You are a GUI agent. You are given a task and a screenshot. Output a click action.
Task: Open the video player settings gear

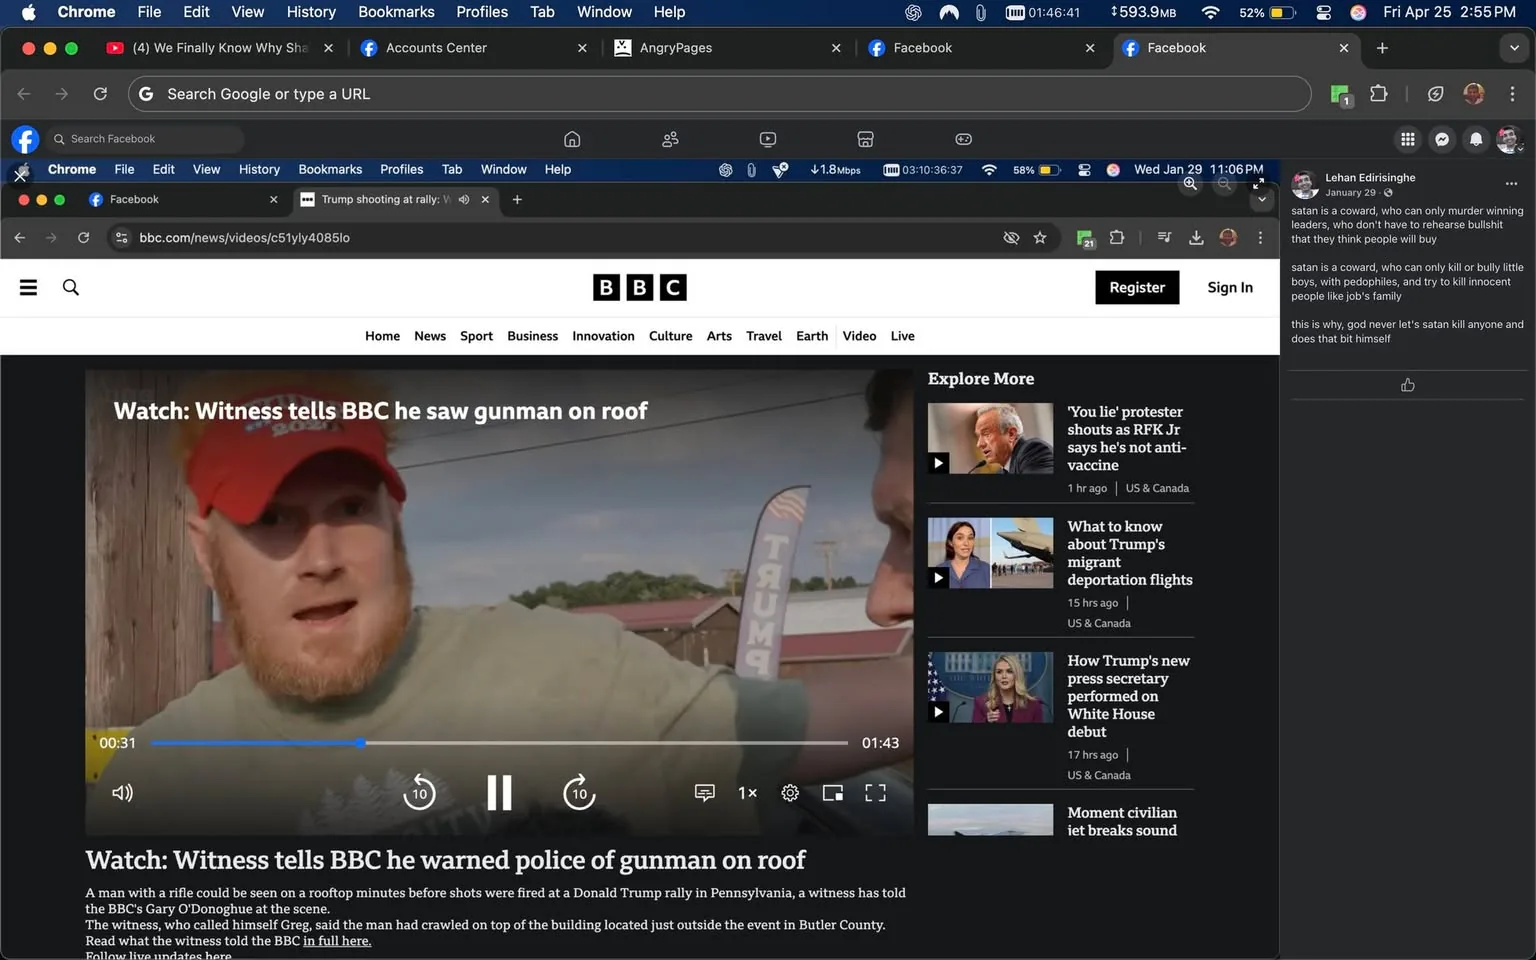(x=790, y=792)
